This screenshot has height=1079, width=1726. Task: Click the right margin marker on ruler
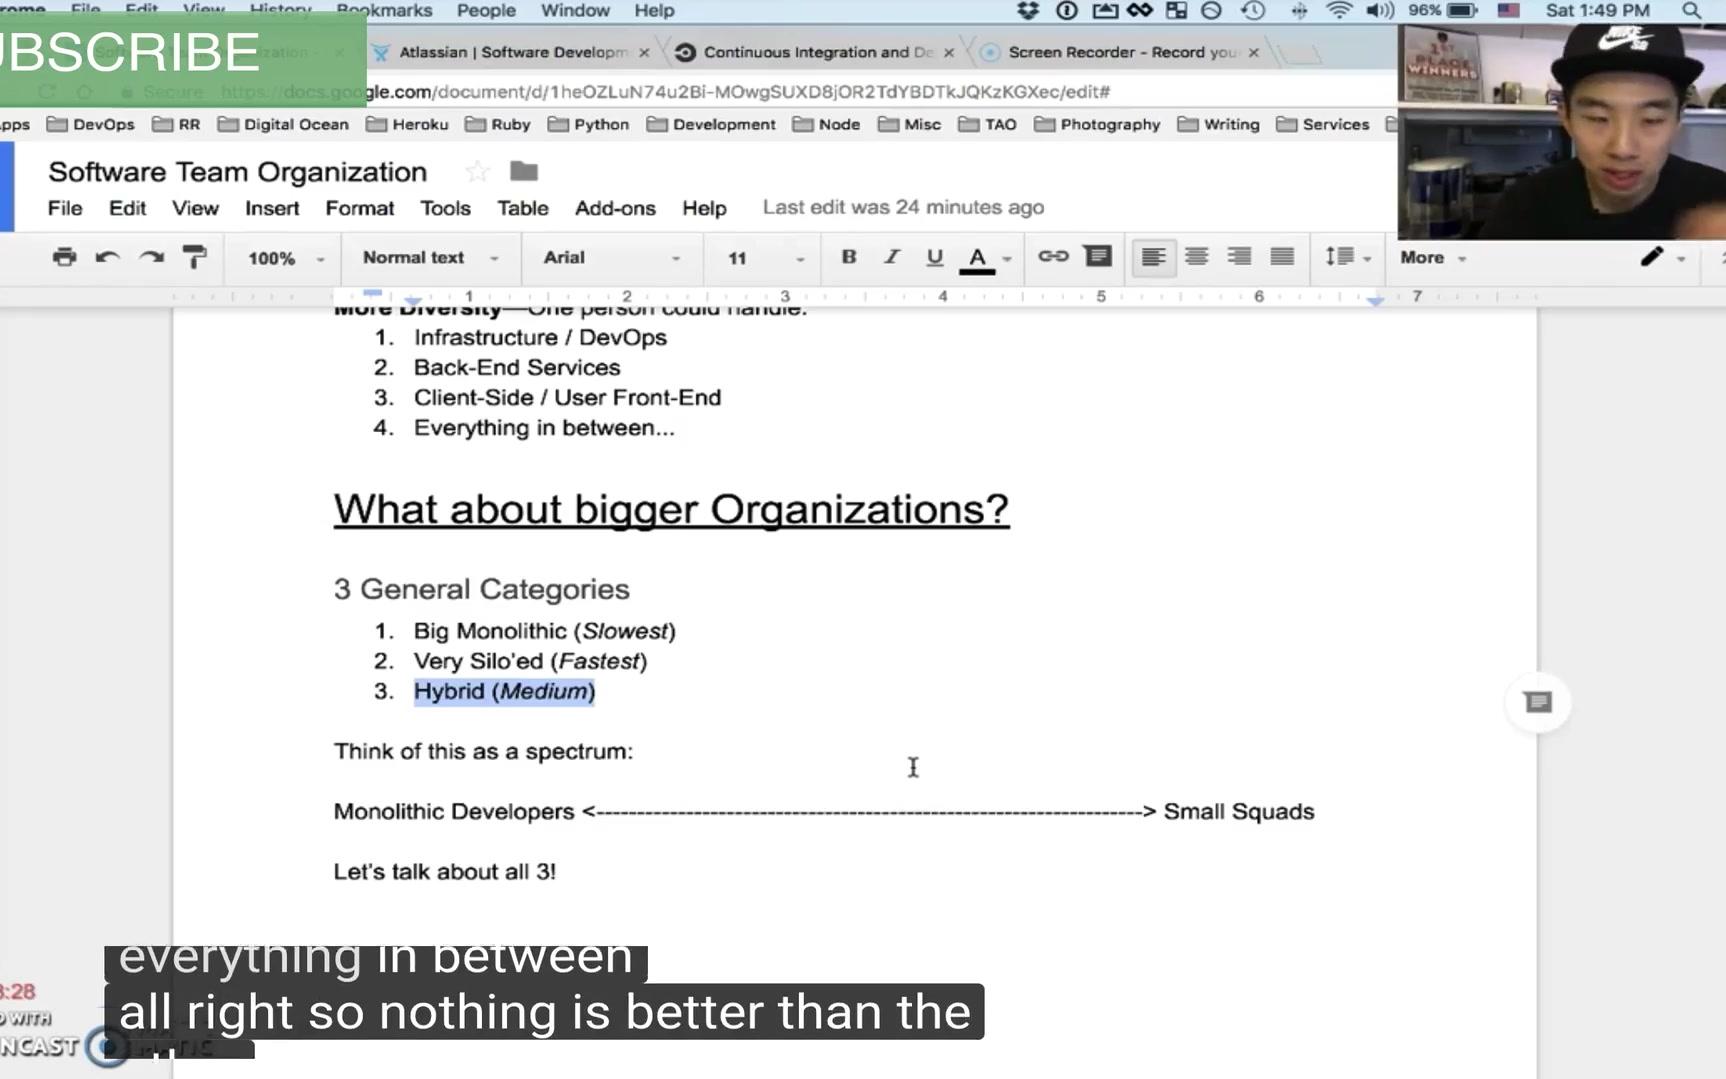pyautogui.click(x=1375, y=299)
